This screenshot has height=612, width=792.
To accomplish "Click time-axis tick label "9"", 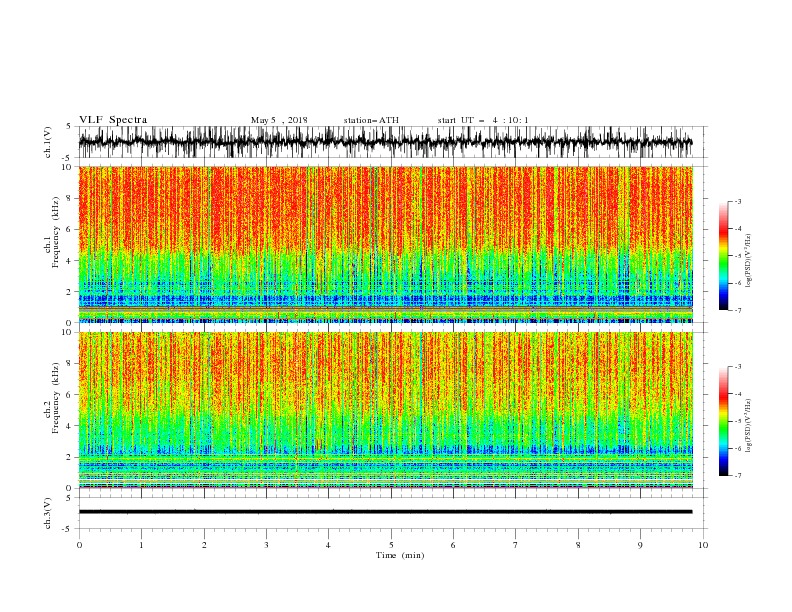I will pos(640,545).
